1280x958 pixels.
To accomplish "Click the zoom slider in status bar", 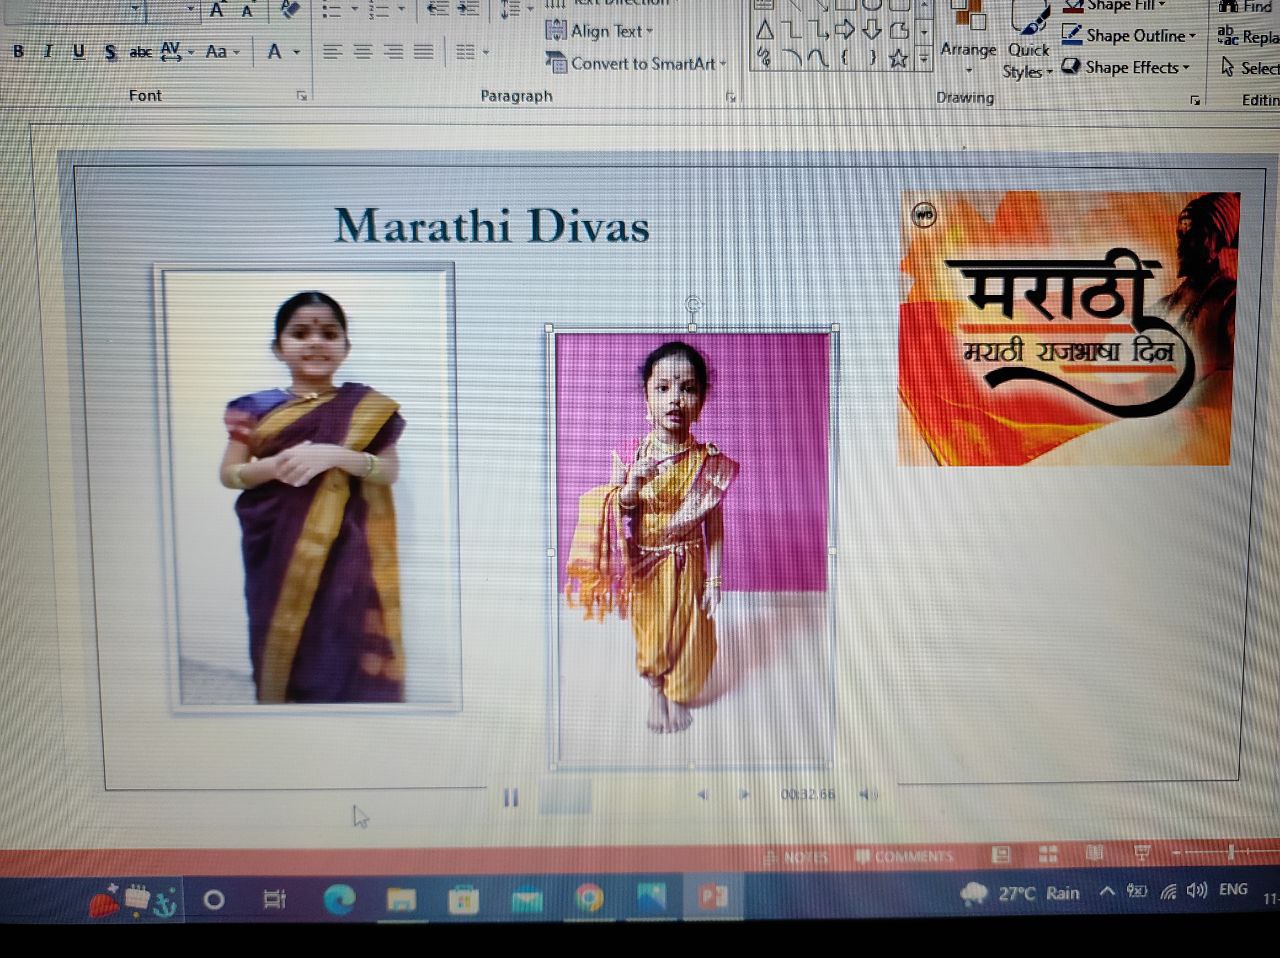I will [1230, 852].
